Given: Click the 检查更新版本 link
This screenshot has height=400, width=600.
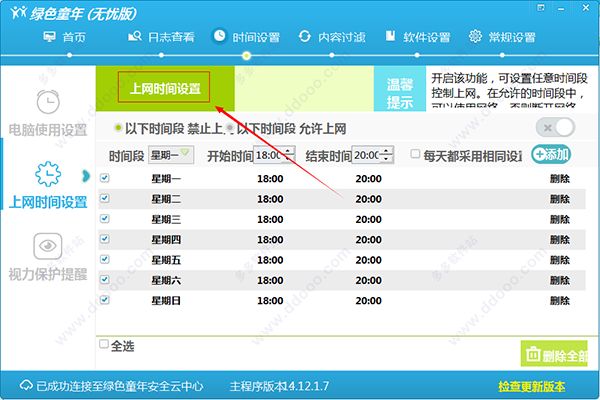Looking at the screenshot, I should (x=532, y=386).
